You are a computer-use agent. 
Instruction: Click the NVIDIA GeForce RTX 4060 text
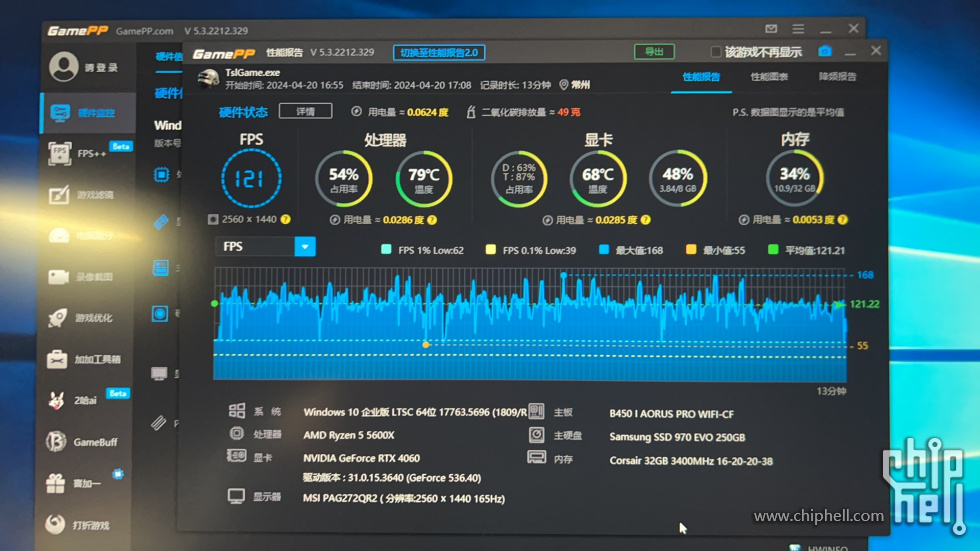(361, 459)
